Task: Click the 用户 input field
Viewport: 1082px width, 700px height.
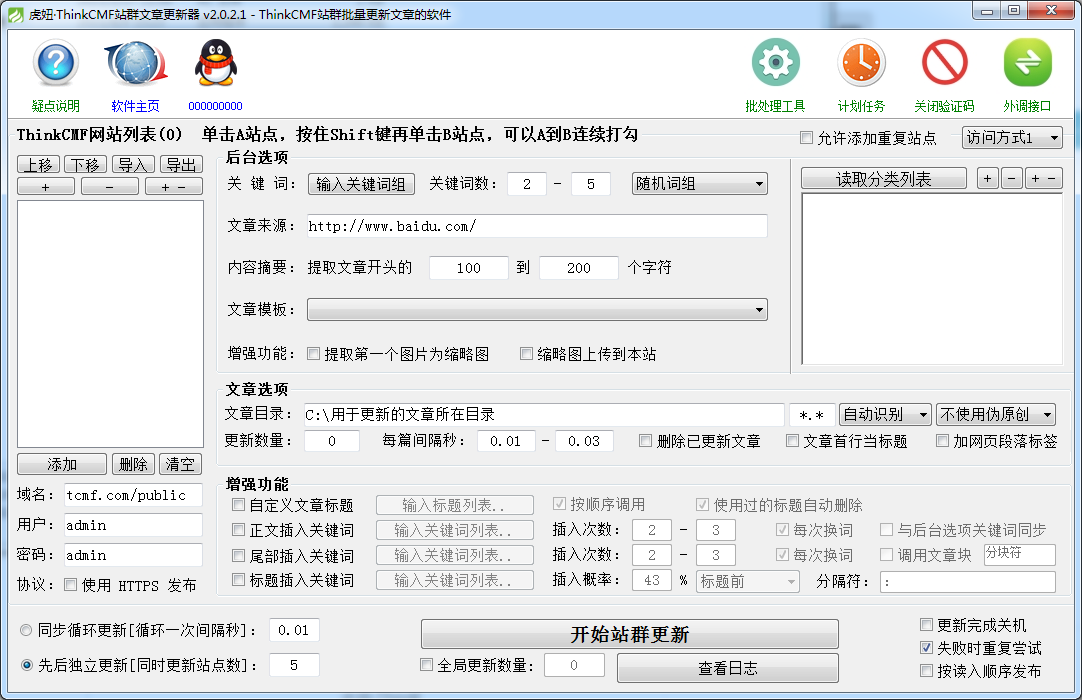Action: pos(134,525)
